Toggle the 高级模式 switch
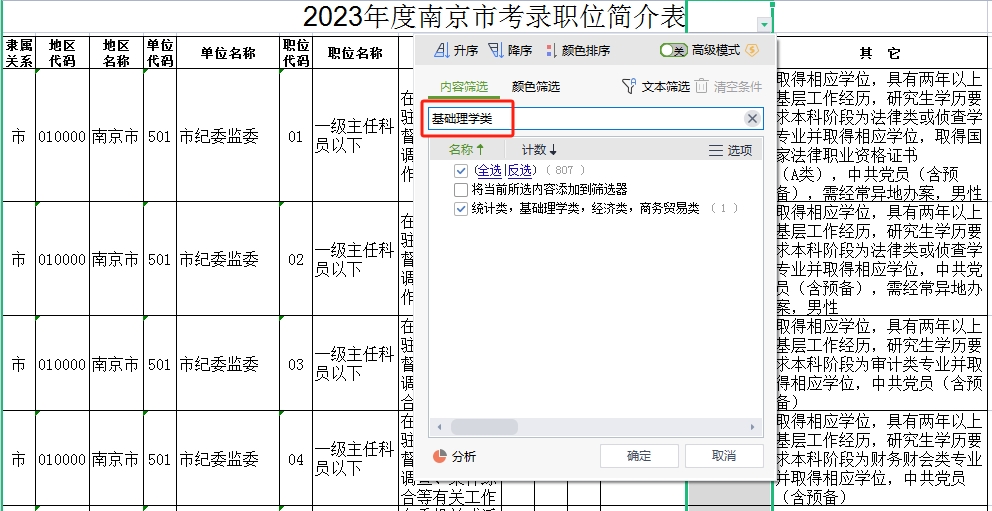The height and width of the screenshot is (511, 992). coord(673,50)
